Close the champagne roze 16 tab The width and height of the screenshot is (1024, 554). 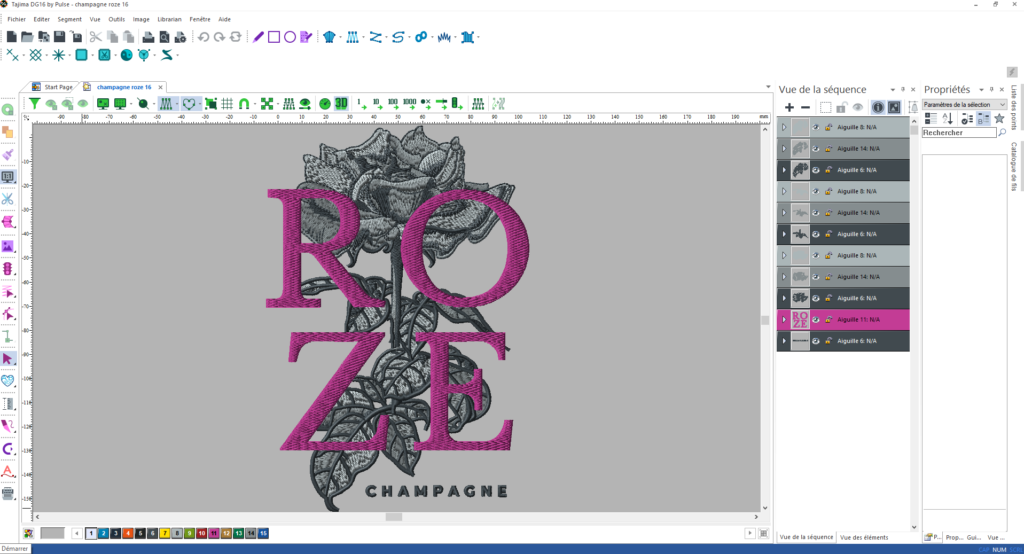tap(160, 87)
